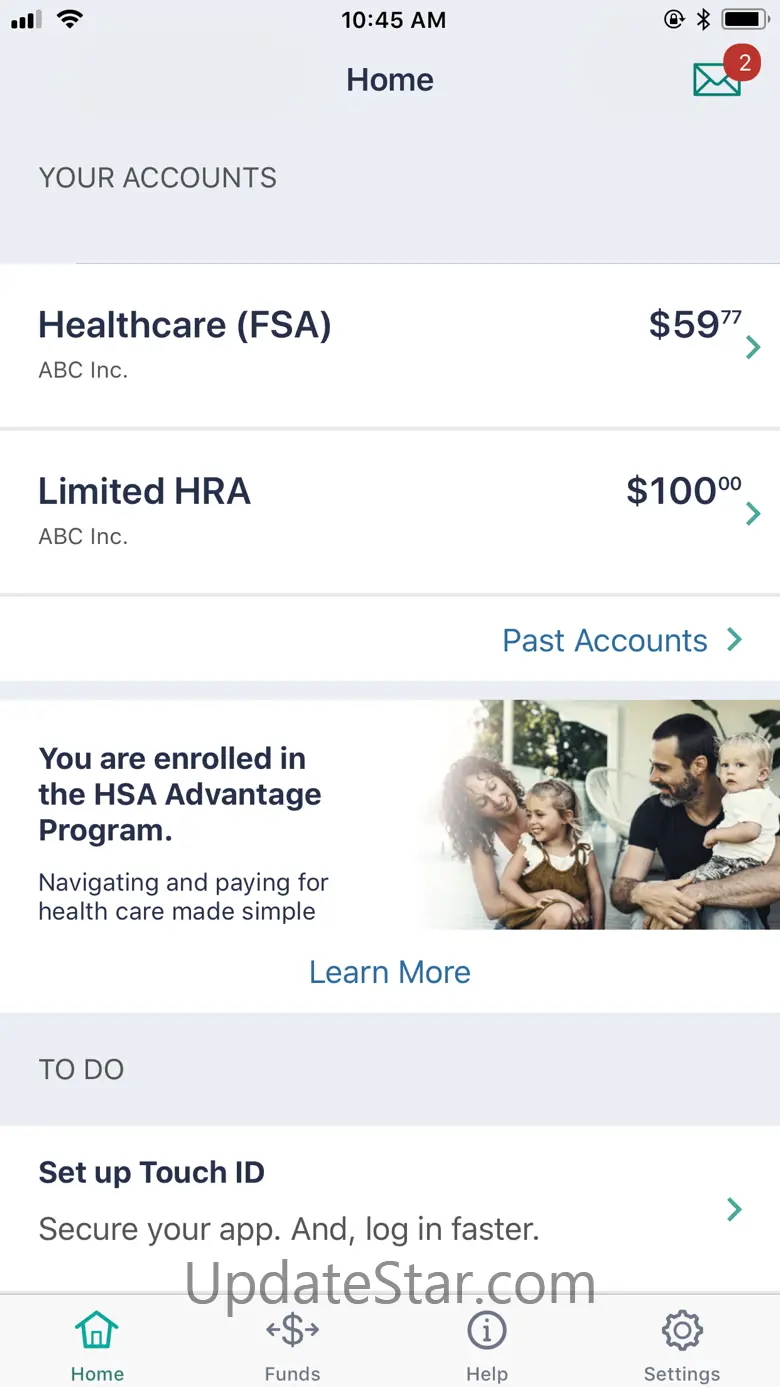Tap the red notification badge showing 2
Viewport: 780px width, 1387px height.
point(743,63)
